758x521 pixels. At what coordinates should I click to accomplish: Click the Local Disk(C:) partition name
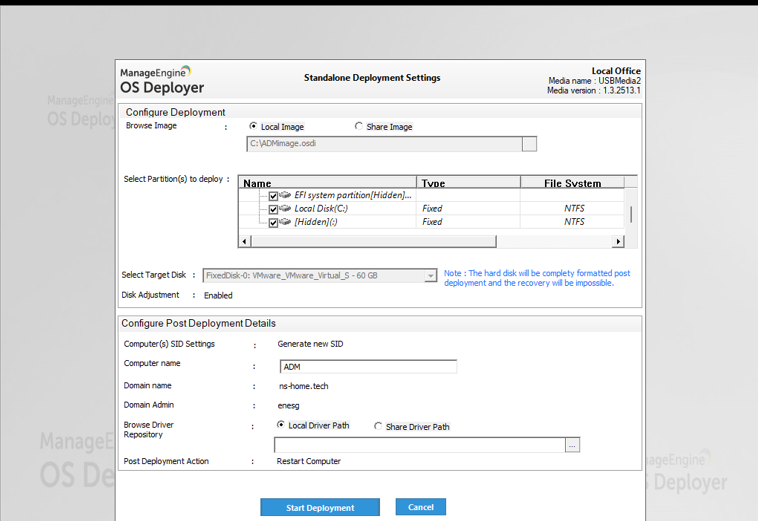click(321, 208)
